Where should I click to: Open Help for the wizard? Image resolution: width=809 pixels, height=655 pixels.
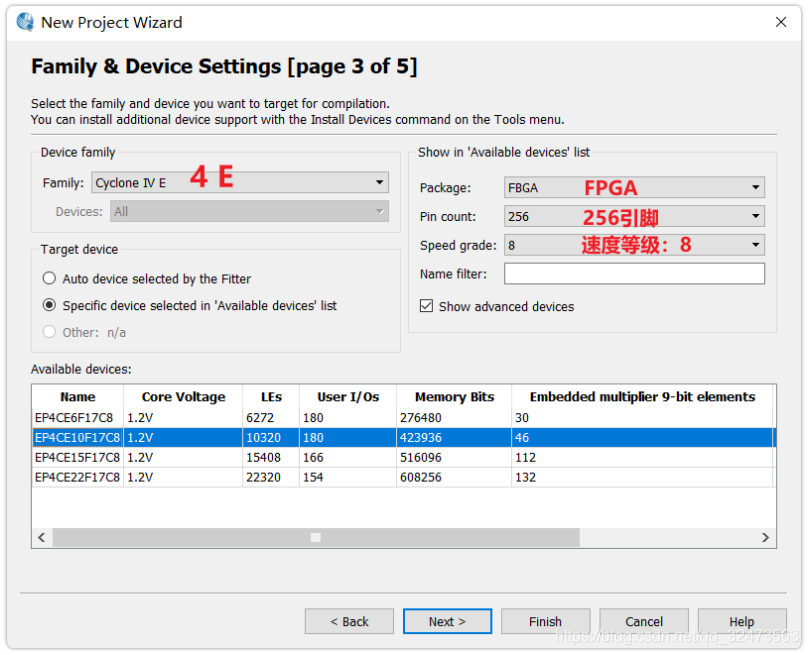tap(742, 621)
